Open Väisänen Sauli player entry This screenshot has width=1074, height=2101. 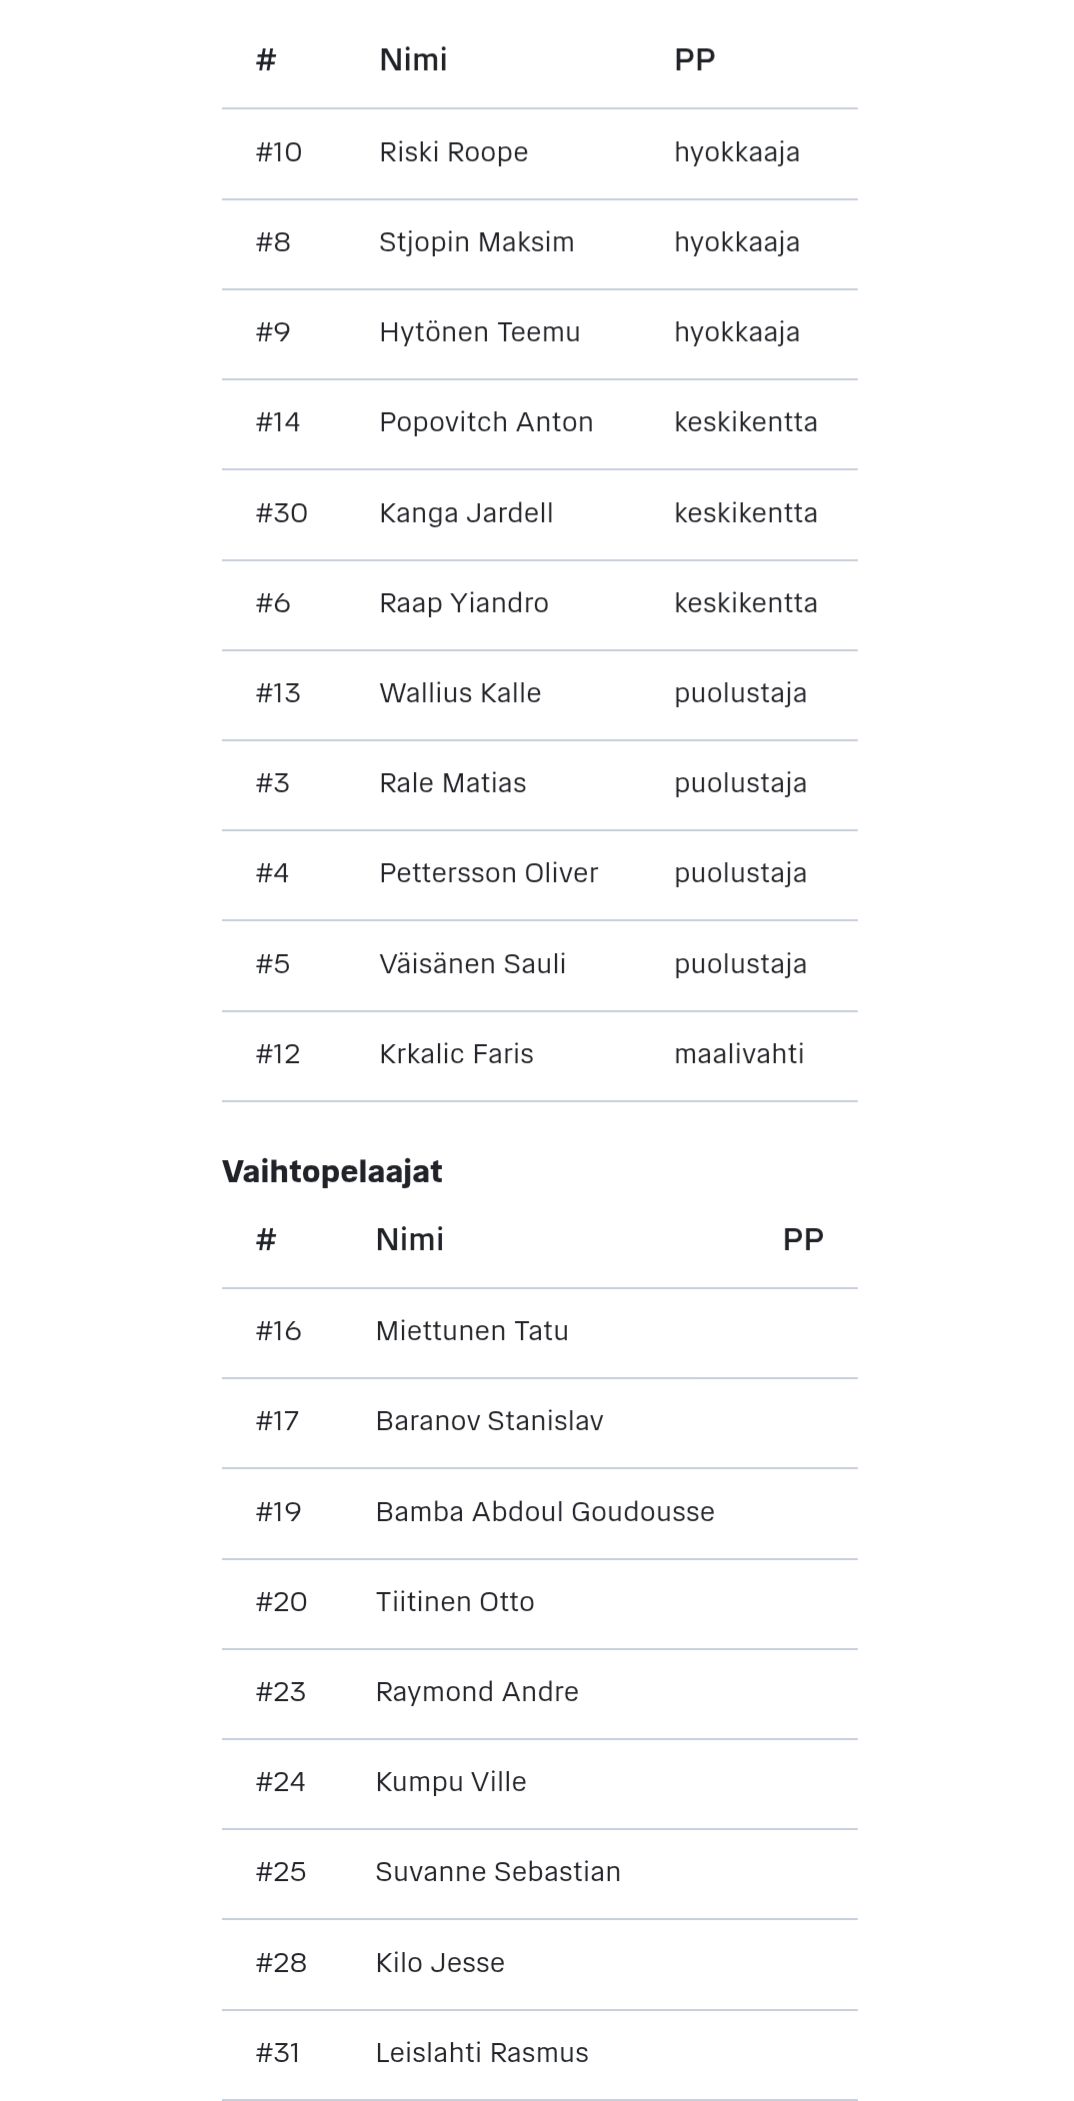click(472, 964)
